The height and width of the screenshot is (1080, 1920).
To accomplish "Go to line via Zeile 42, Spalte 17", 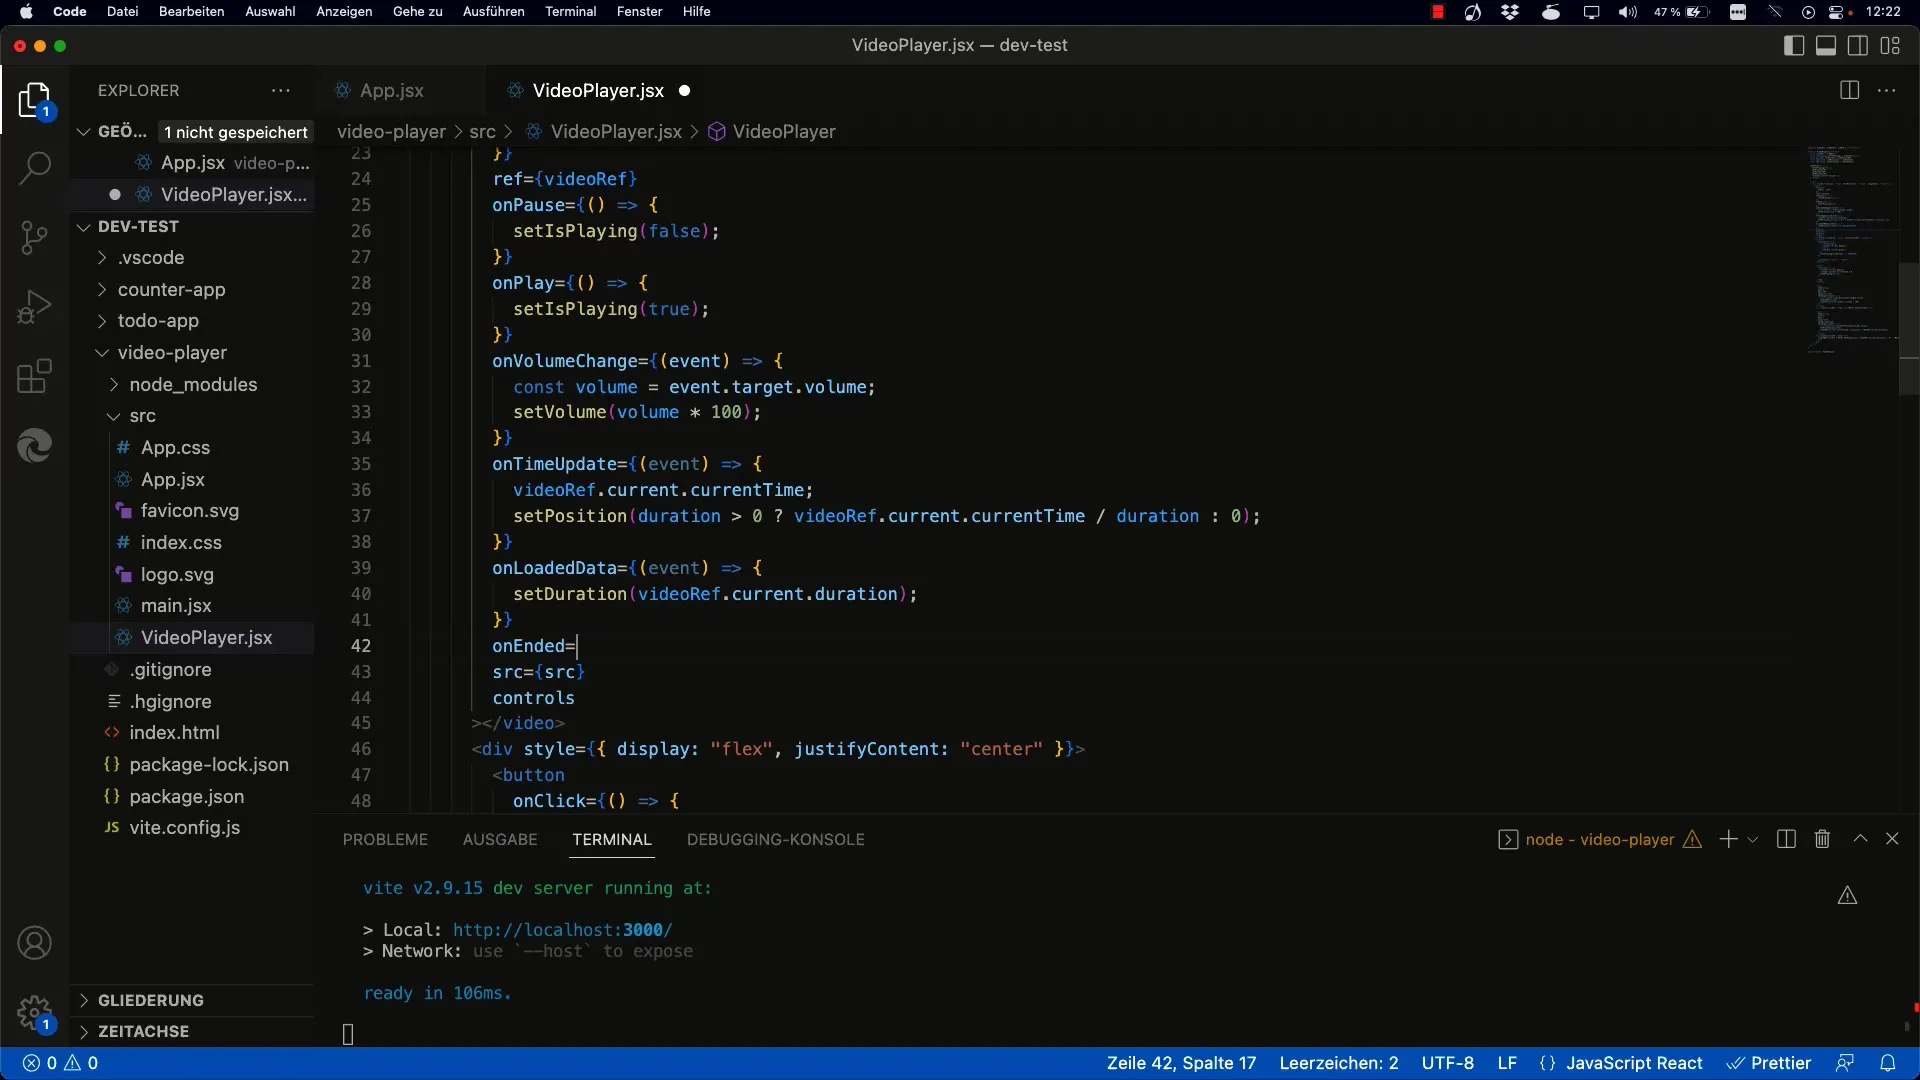I will (1181, 1063).
